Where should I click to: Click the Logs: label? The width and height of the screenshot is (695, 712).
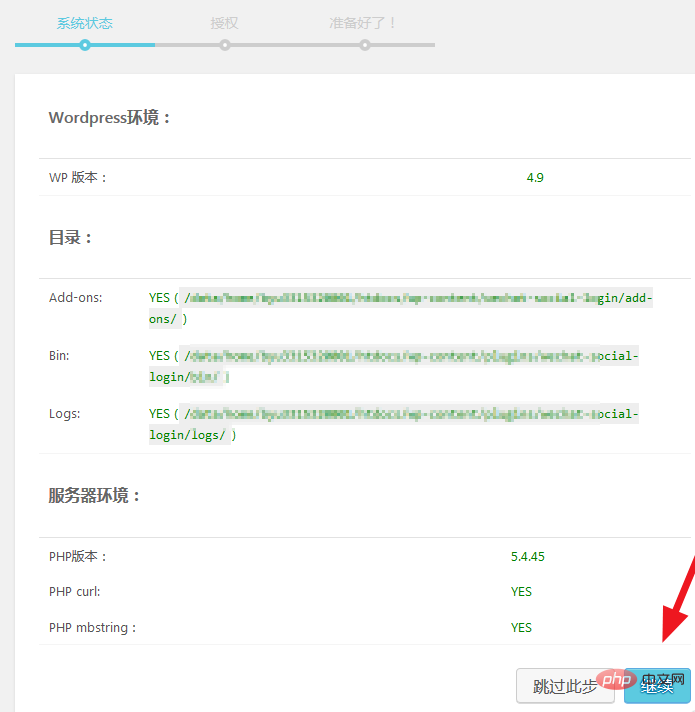(64, 414)
